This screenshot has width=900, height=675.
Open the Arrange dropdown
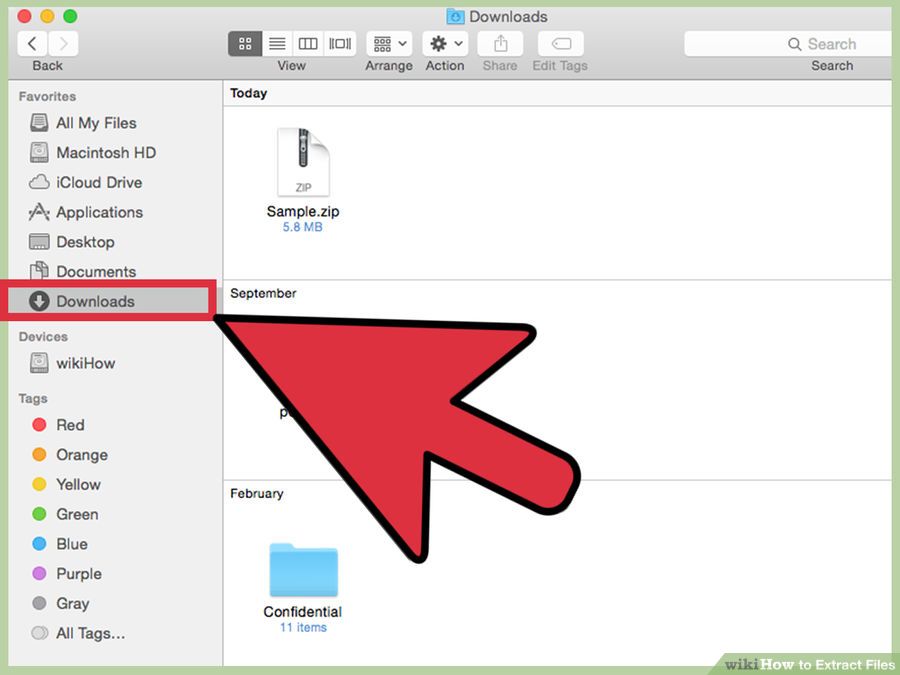(389, 44)
